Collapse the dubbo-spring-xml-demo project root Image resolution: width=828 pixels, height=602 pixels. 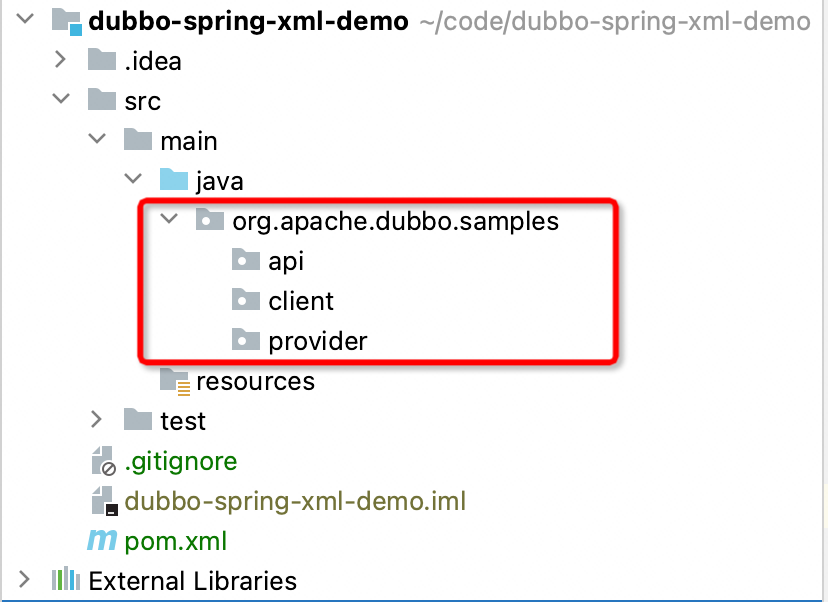[x=25, y=21]
